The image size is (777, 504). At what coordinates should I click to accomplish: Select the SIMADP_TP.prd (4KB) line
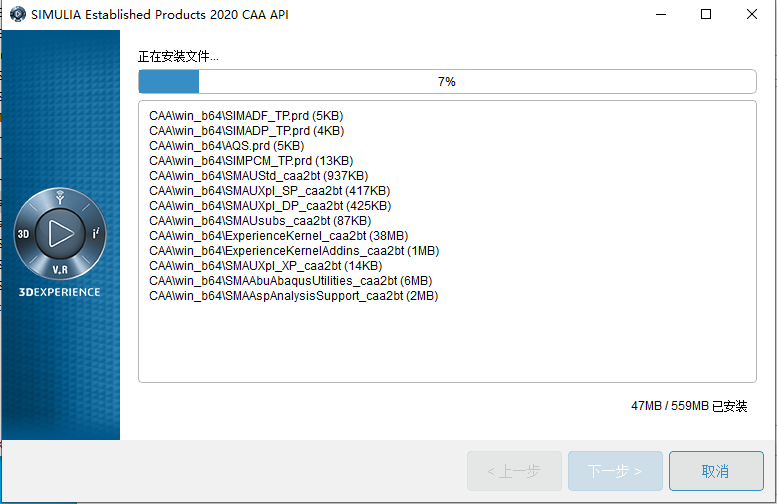(246, 131)
